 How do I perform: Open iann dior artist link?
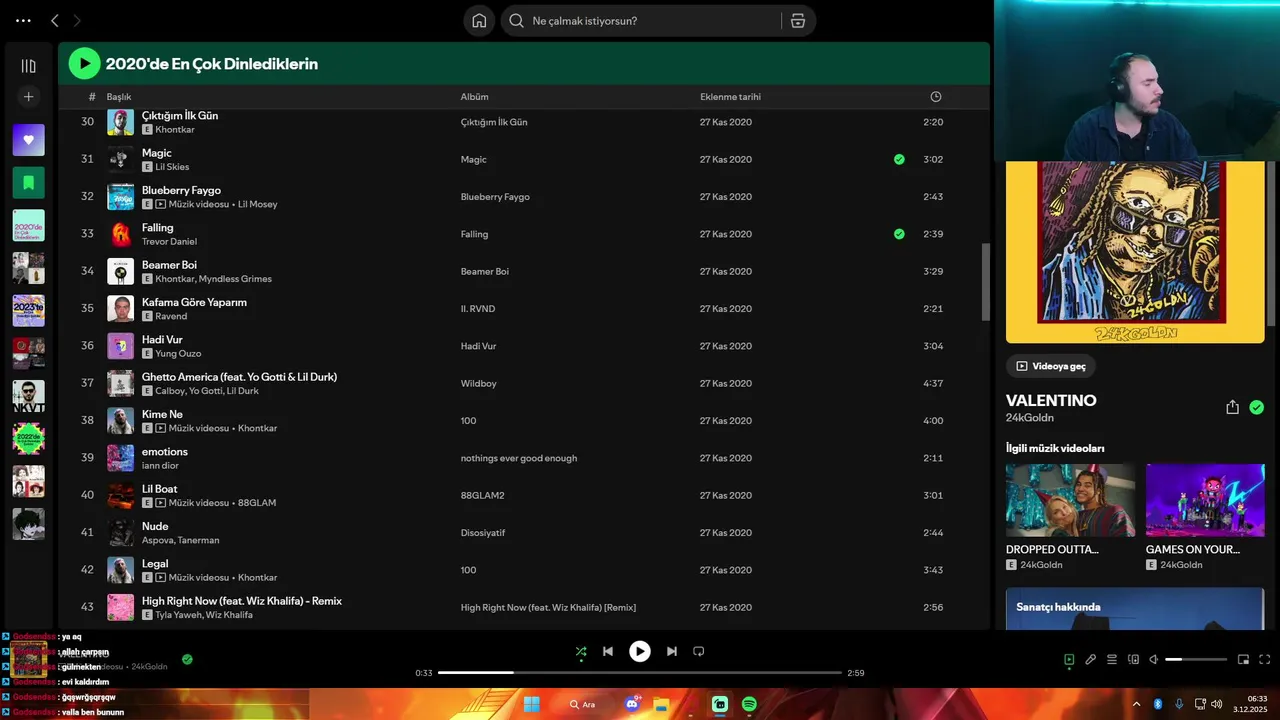(160, 465)
